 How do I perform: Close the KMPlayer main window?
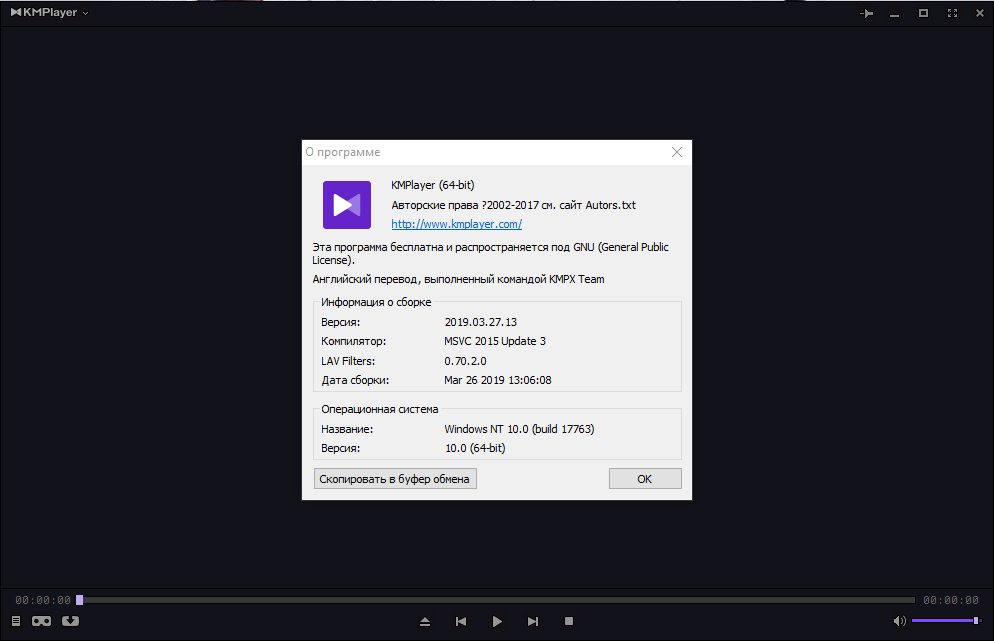coord(979,13)
